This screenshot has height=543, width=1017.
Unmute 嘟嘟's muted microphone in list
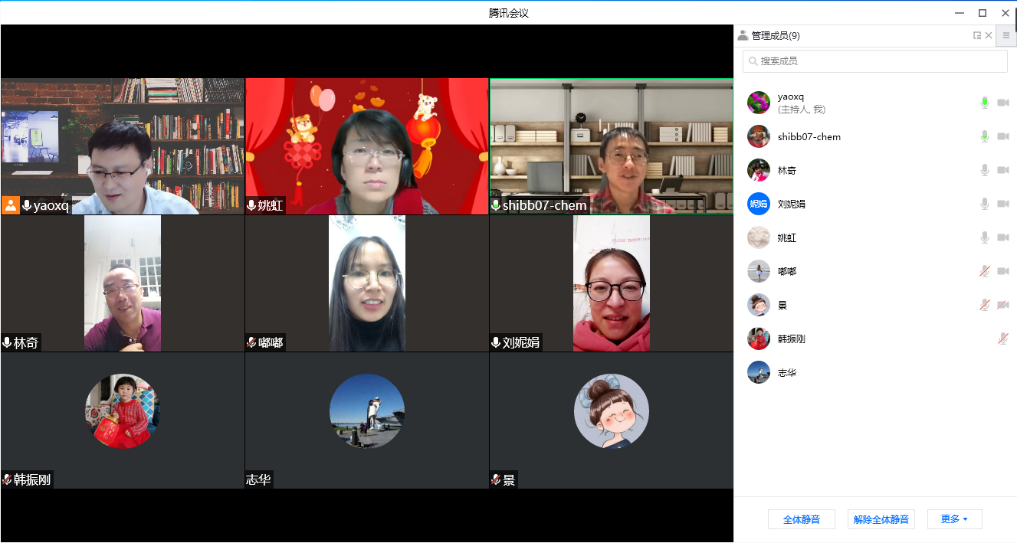tap(984, 272)
